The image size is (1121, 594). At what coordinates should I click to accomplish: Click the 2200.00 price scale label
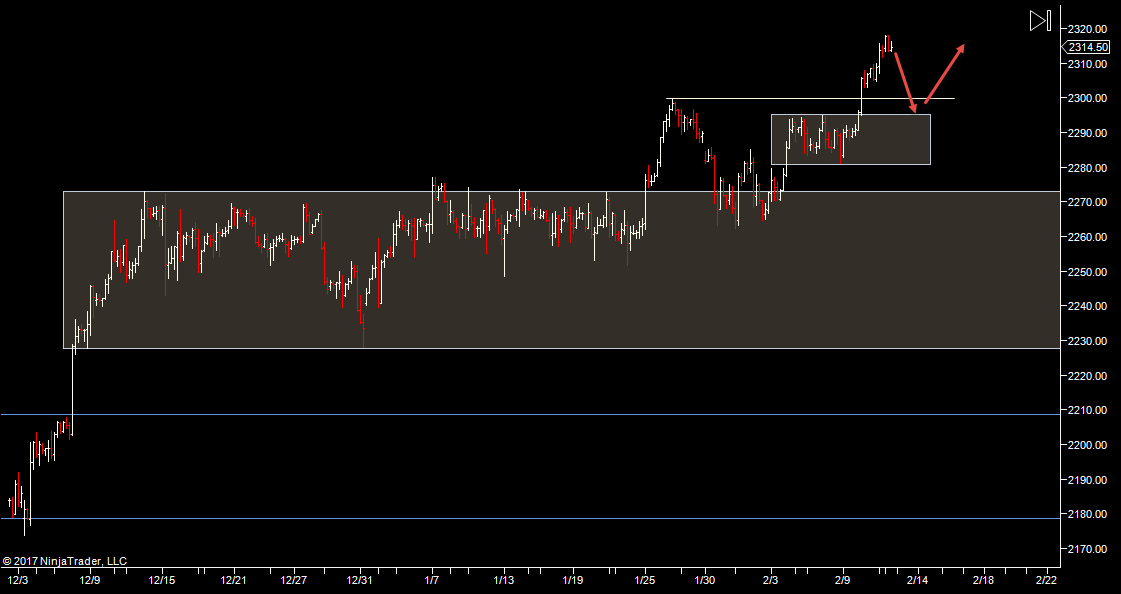point(1087,445)
